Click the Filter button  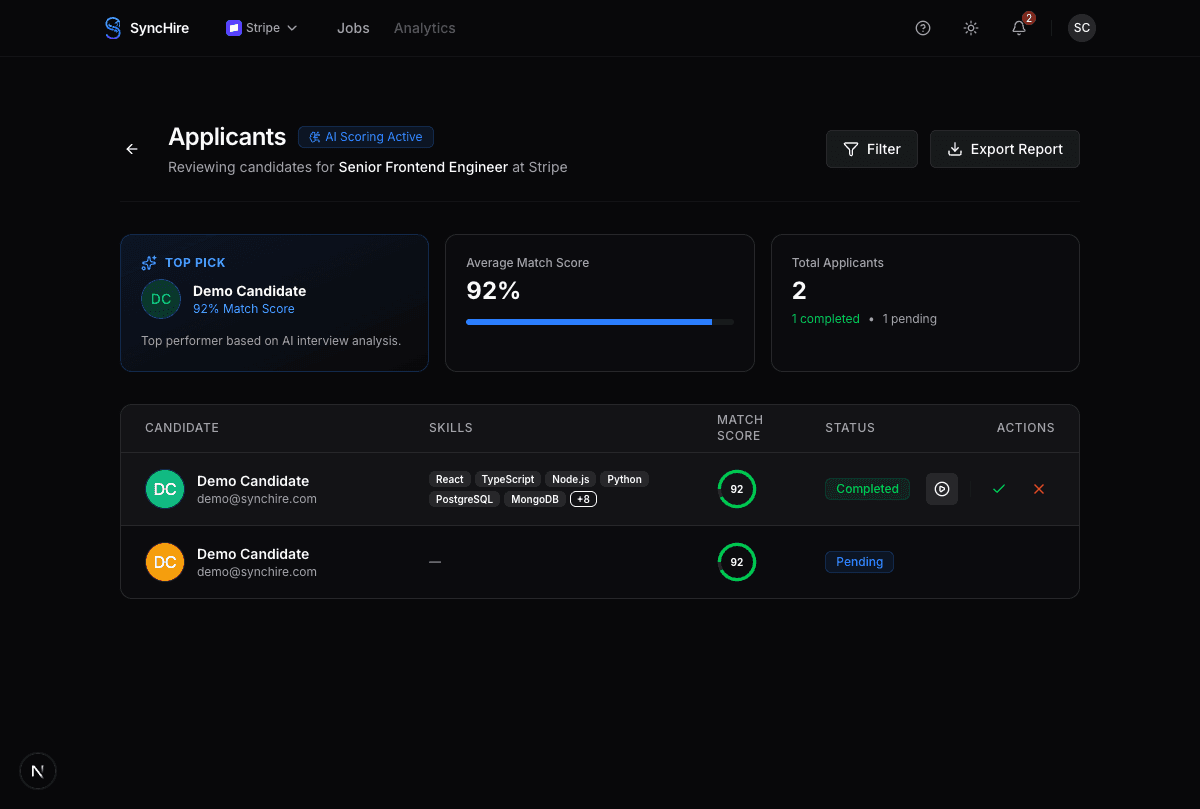tap(871, 149)
